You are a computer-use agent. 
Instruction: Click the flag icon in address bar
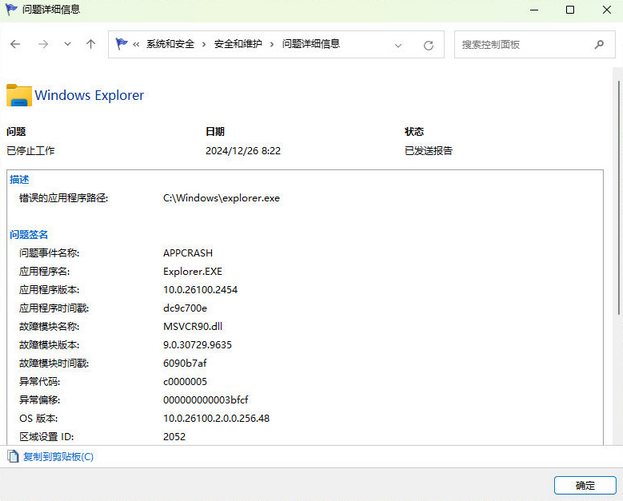(x=122, y=45)
